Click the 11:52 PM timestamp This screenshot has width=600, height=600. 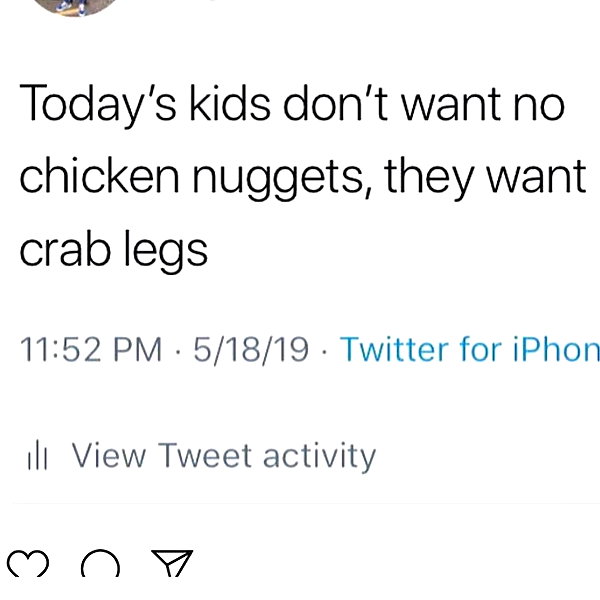(91, 349)
